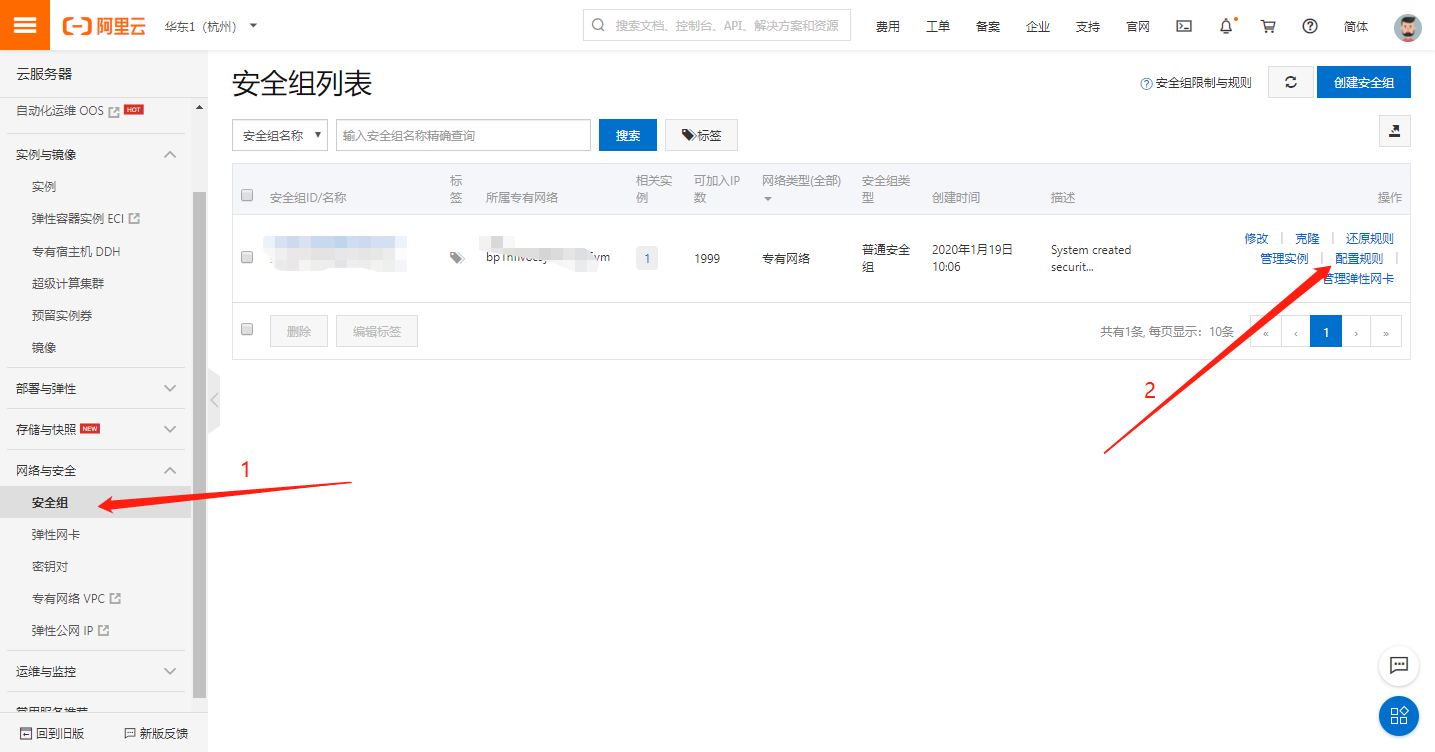Check the select-all checkbox in the table header
This screenshot has height=752, width=1435.
tap(247, 195)
